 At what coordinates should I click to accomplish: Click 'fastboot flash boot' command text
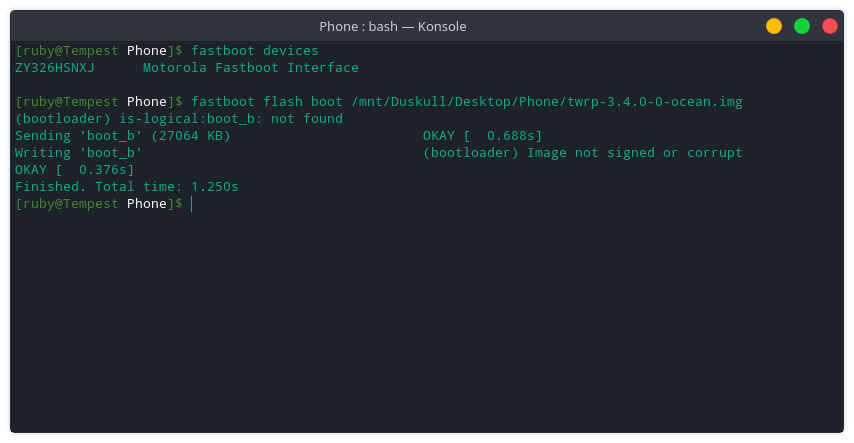click(267, 102)
